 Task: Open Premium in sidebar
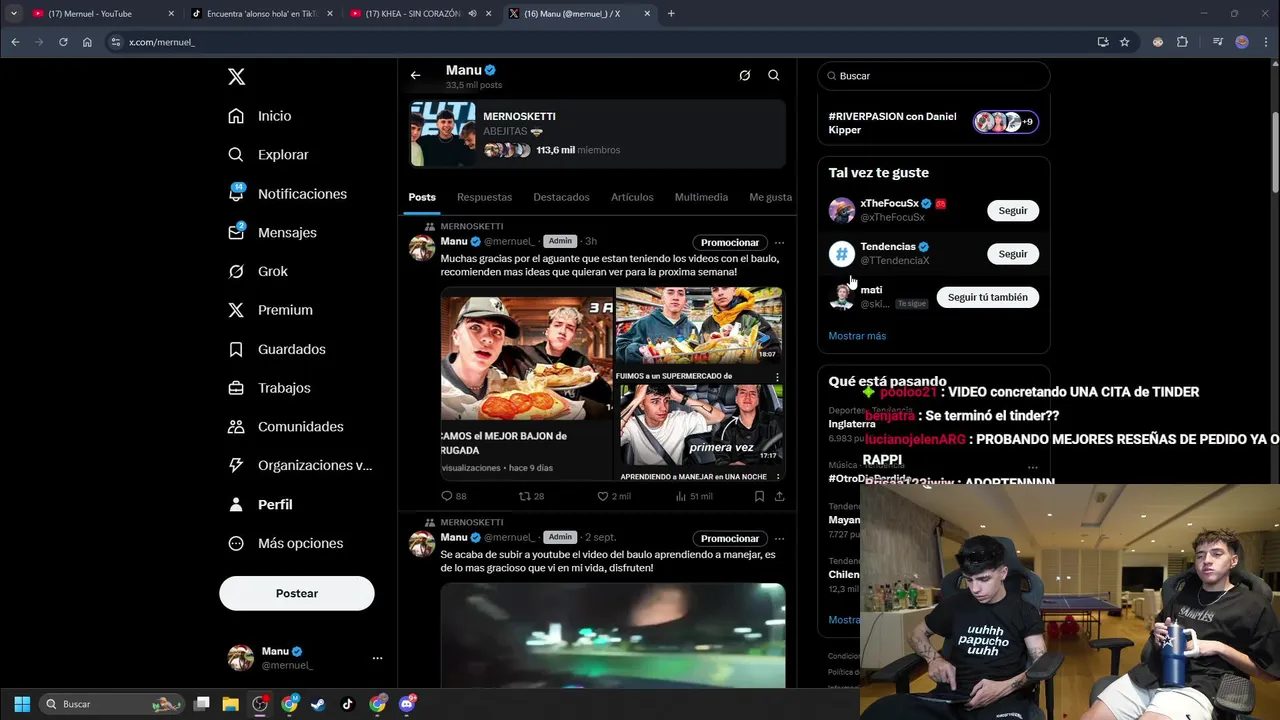coord(270,310)
